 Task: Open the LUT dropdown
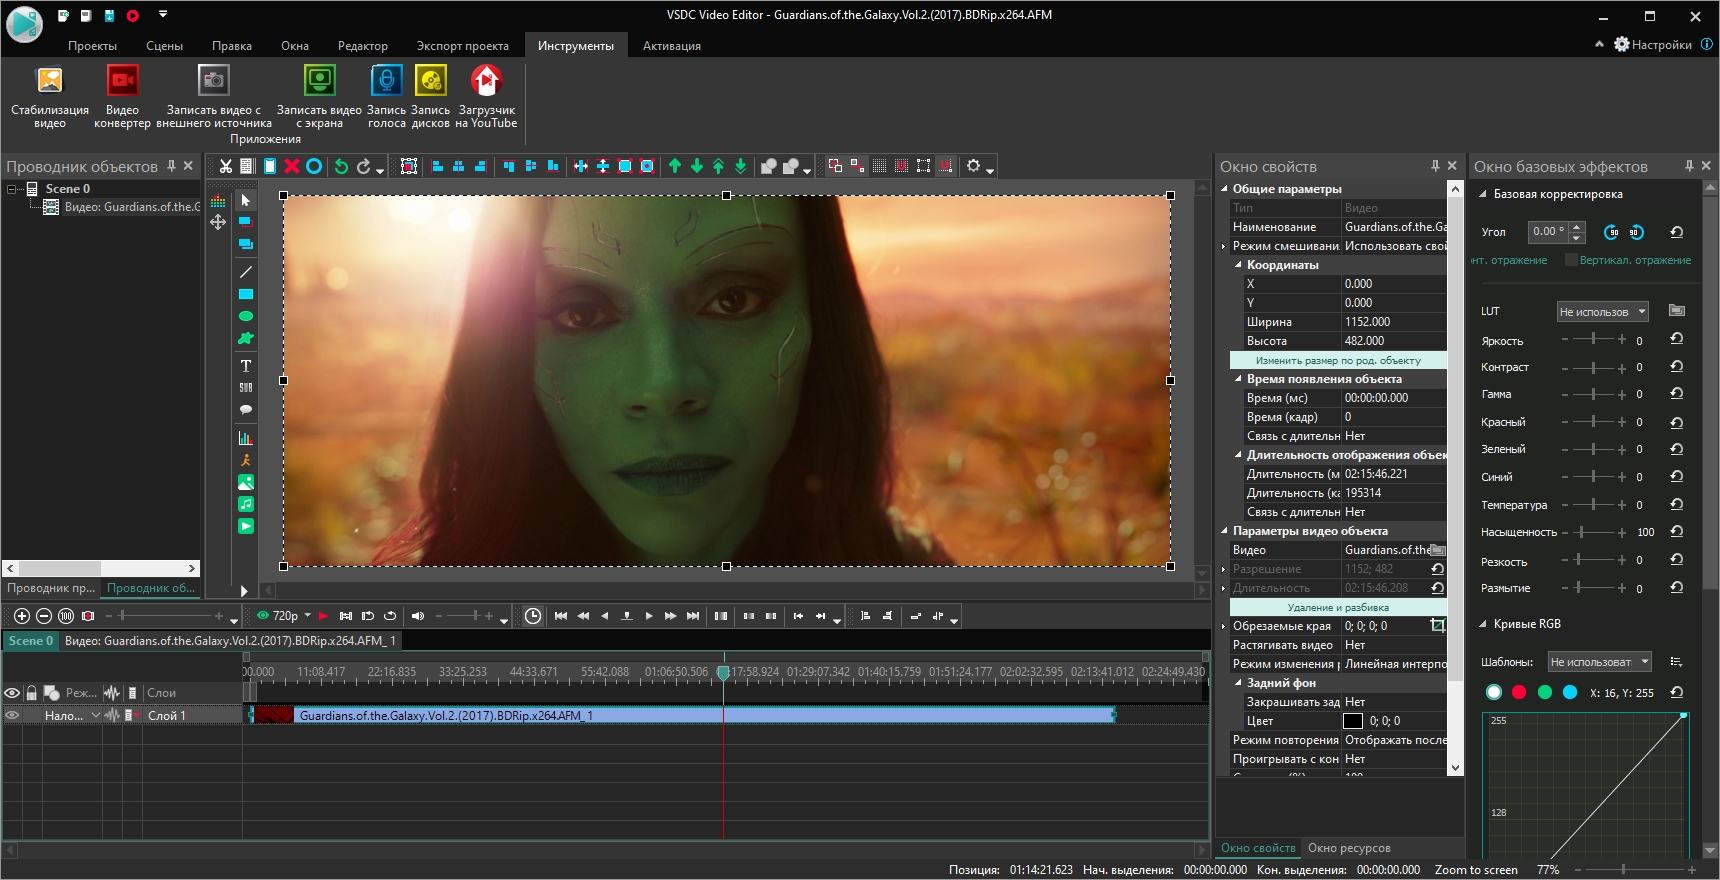(x=1602, y=312)
